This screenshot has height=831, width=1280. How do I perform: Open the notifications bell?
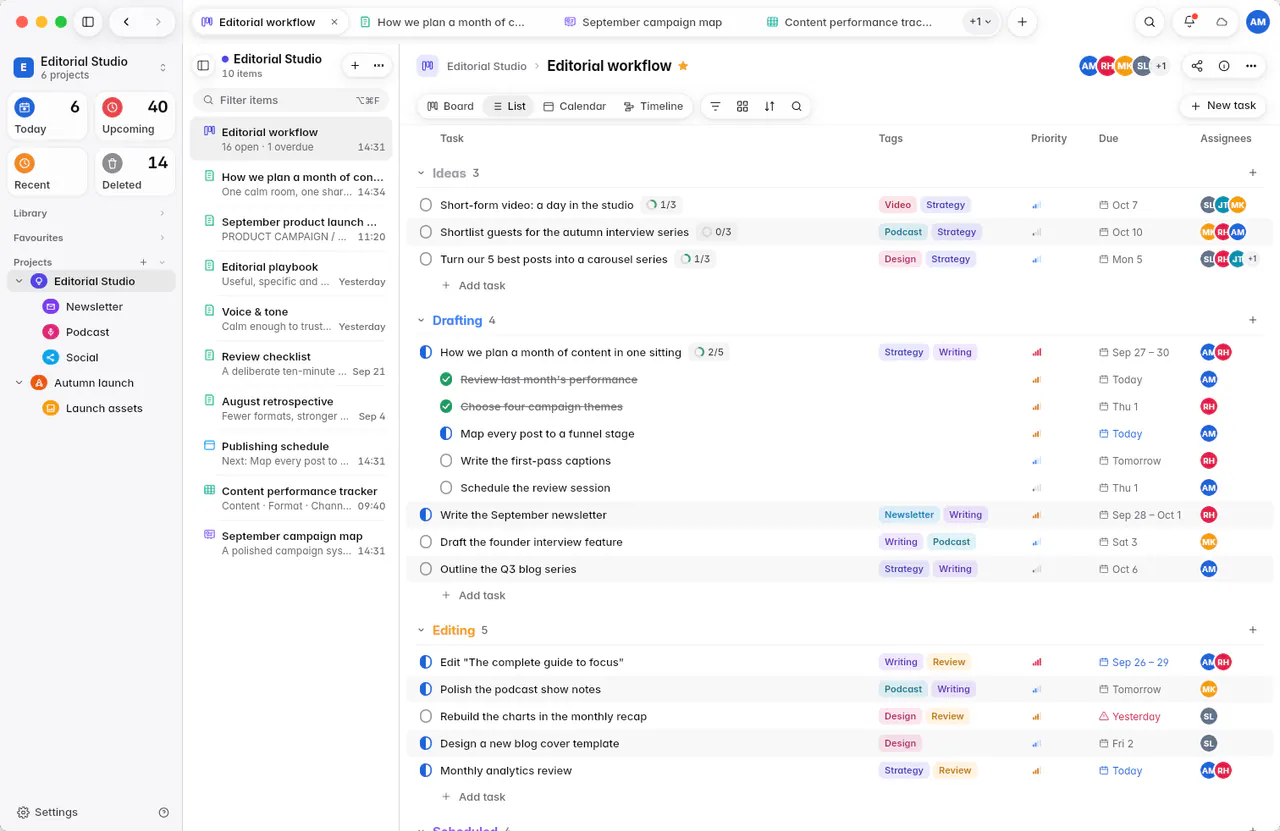click(x=1189, y=22)
